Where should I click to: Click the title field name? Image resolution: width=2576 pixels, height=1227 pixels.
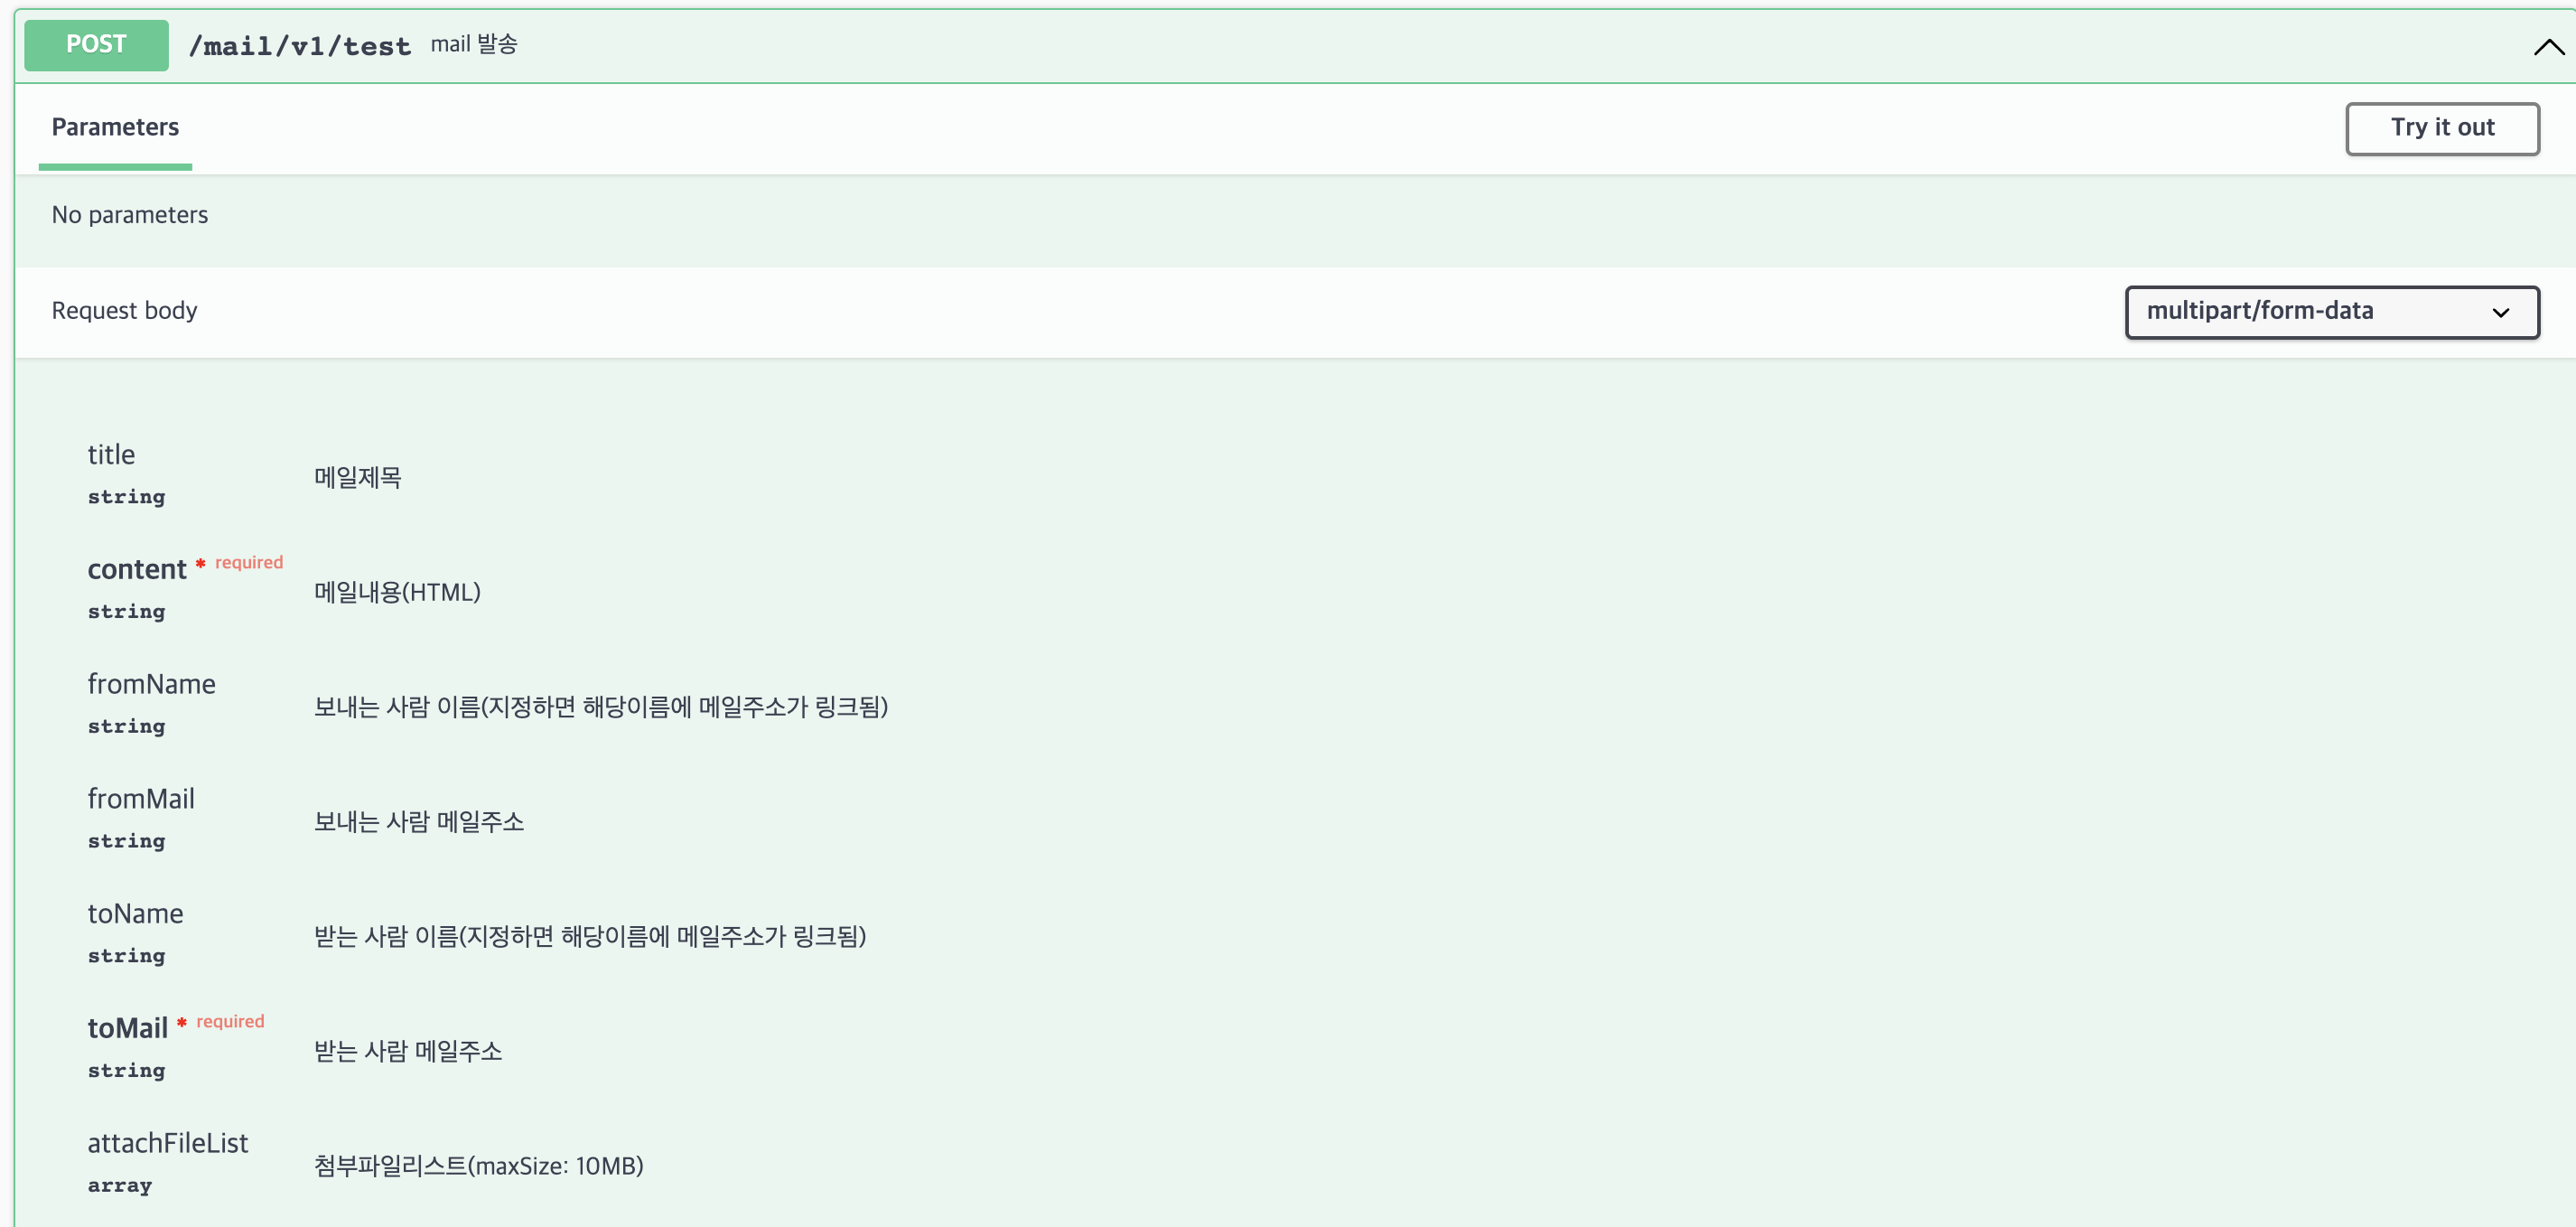(111, 455)
